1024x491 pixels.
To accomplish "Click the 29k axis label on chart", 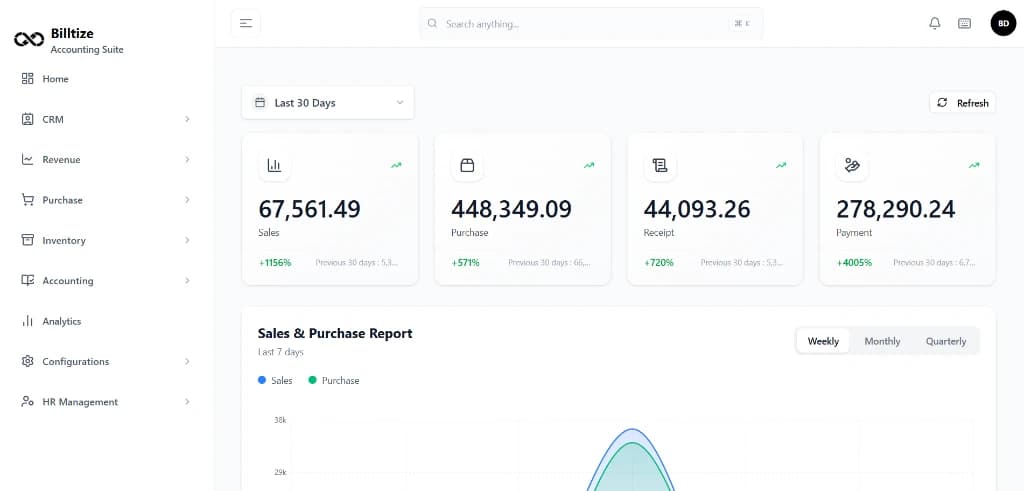I will coord(280,472).
